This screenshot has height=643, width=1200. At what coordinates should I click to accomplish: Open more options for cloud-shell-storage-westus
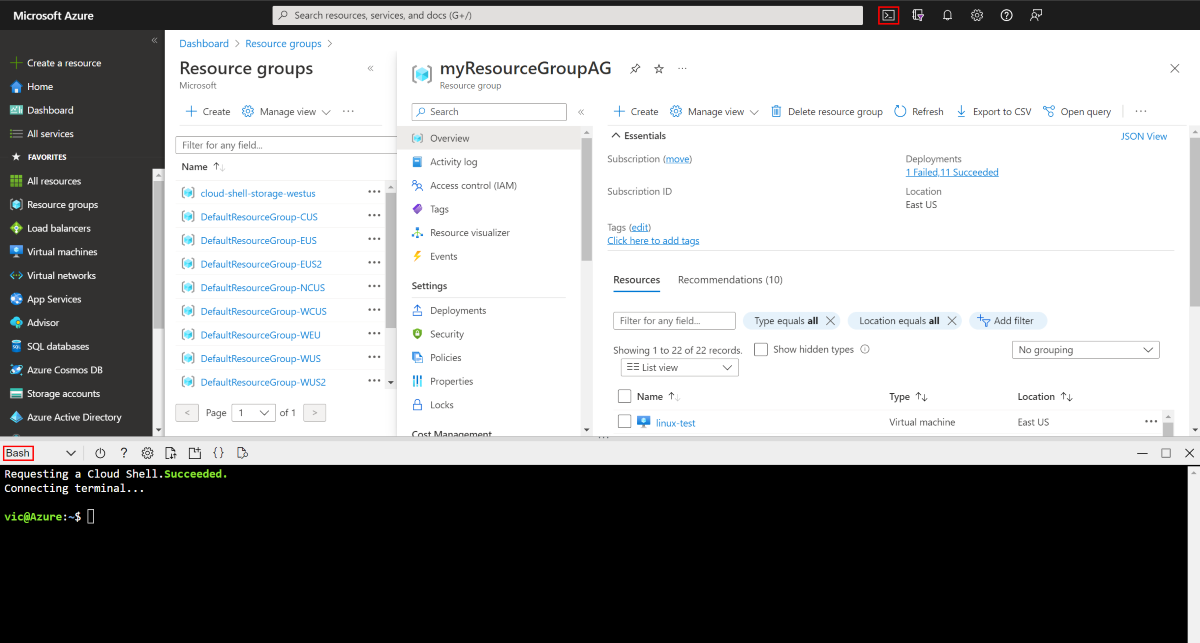pyautogui.click(x=374, y=193)
